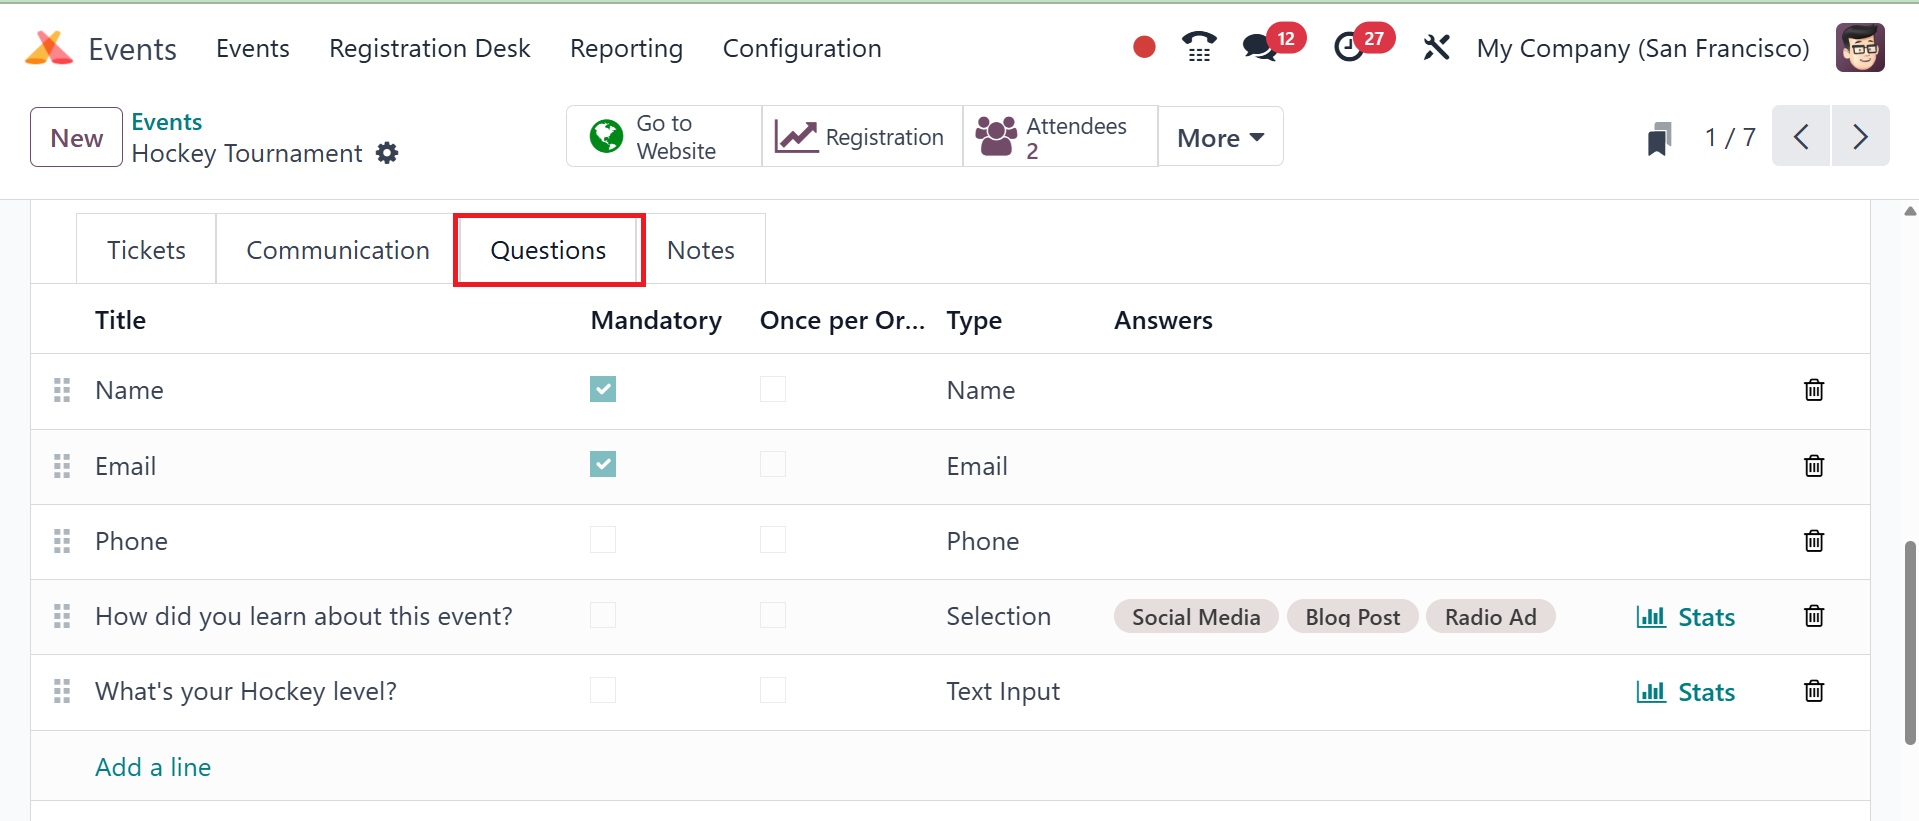Open the Configuration menu
The image size is (1919, 821).
coord(802,48)
